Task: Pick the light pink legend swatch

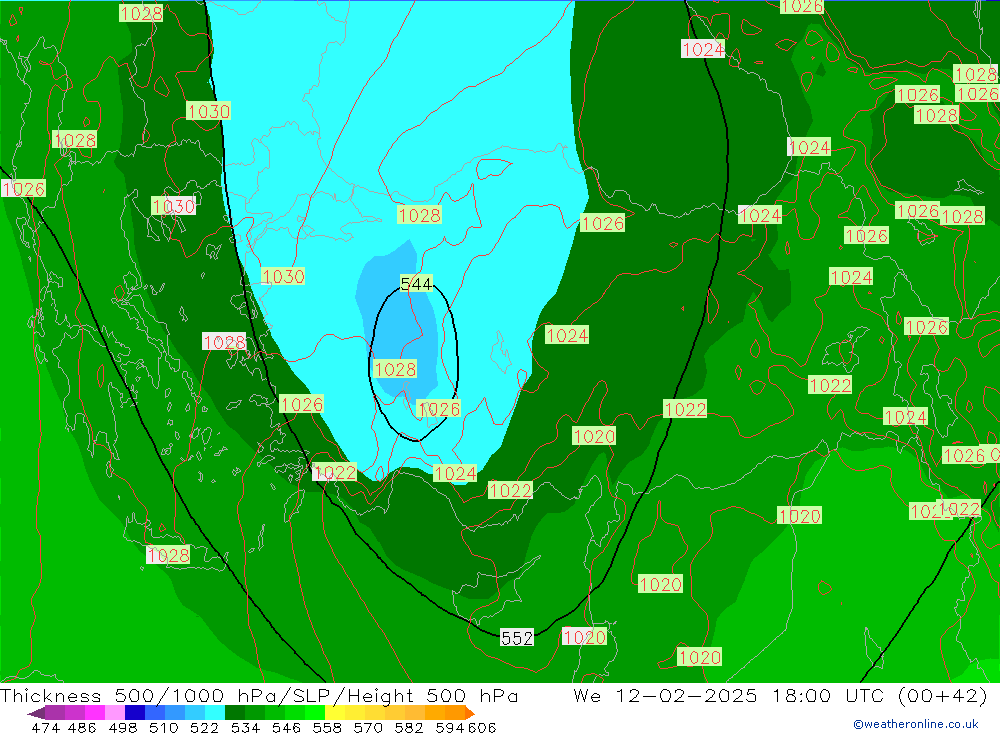Action: tap(115, 713)
